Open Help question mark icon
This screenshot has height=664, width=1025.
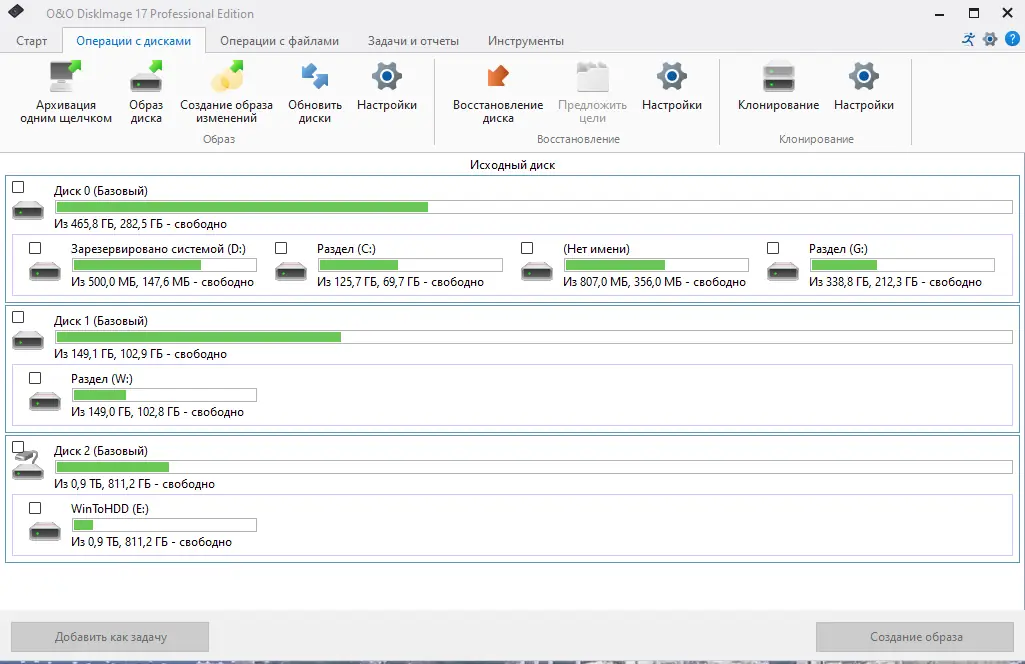(1012, 39)
